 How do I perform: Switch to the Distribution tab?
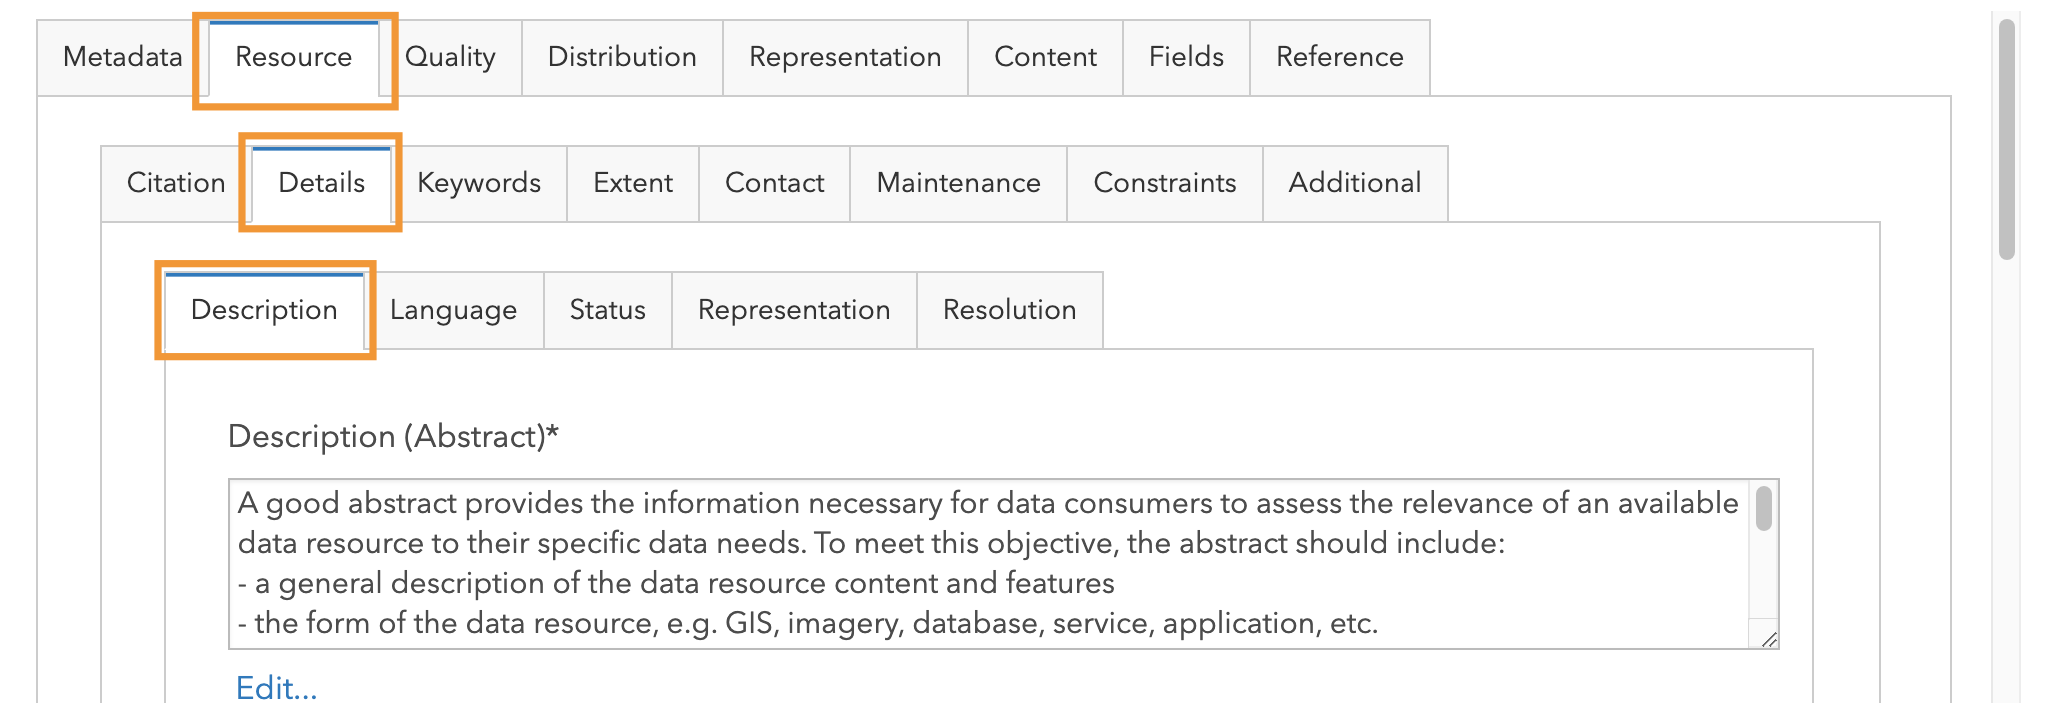pos(621,57)
